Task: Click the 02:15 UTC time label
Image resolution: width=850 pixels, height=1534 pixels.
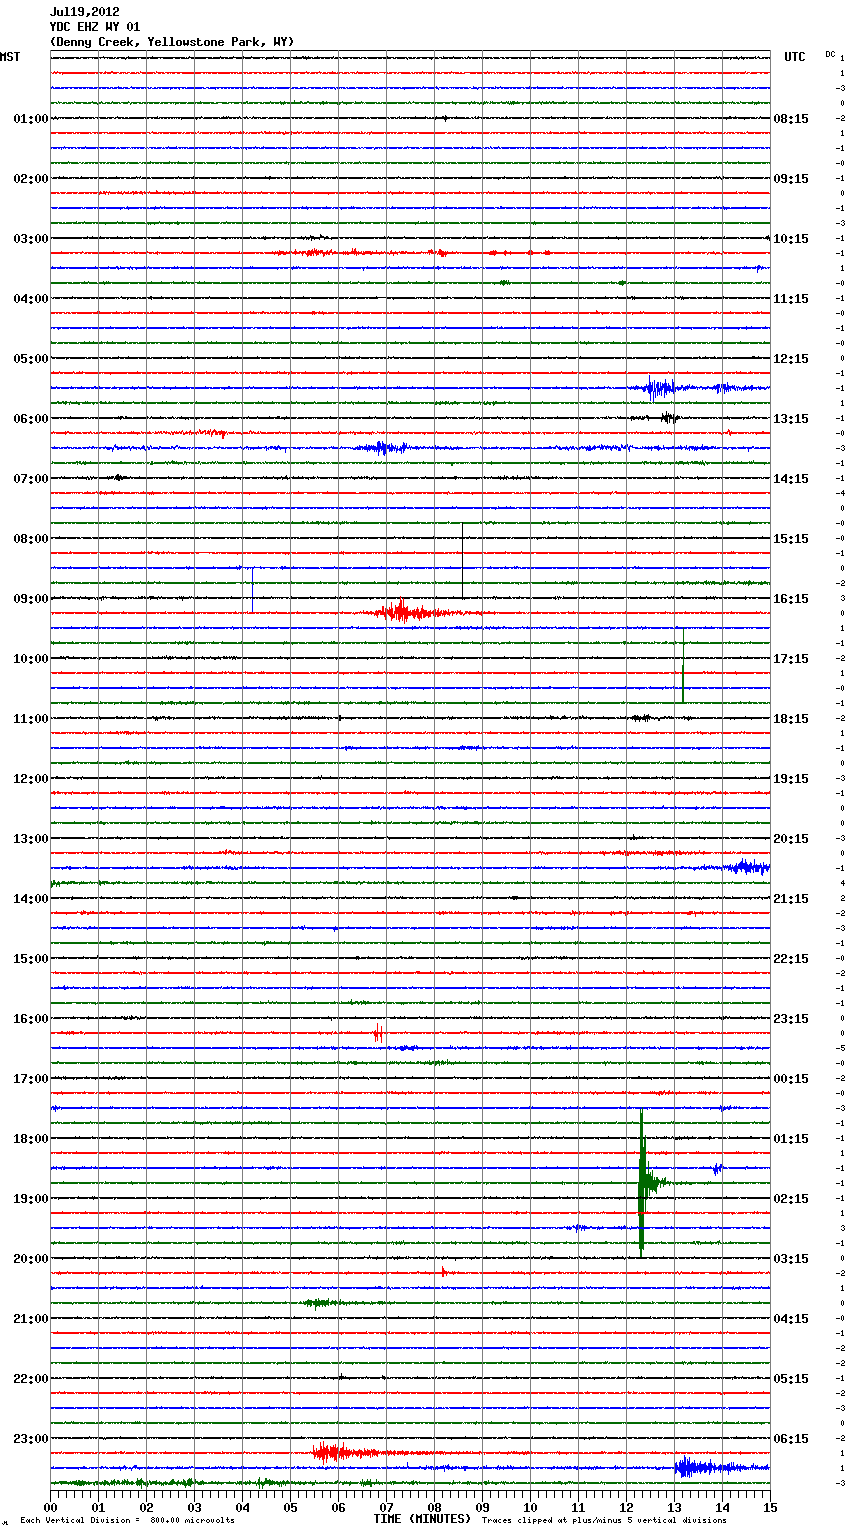Action: [791, 1199]
